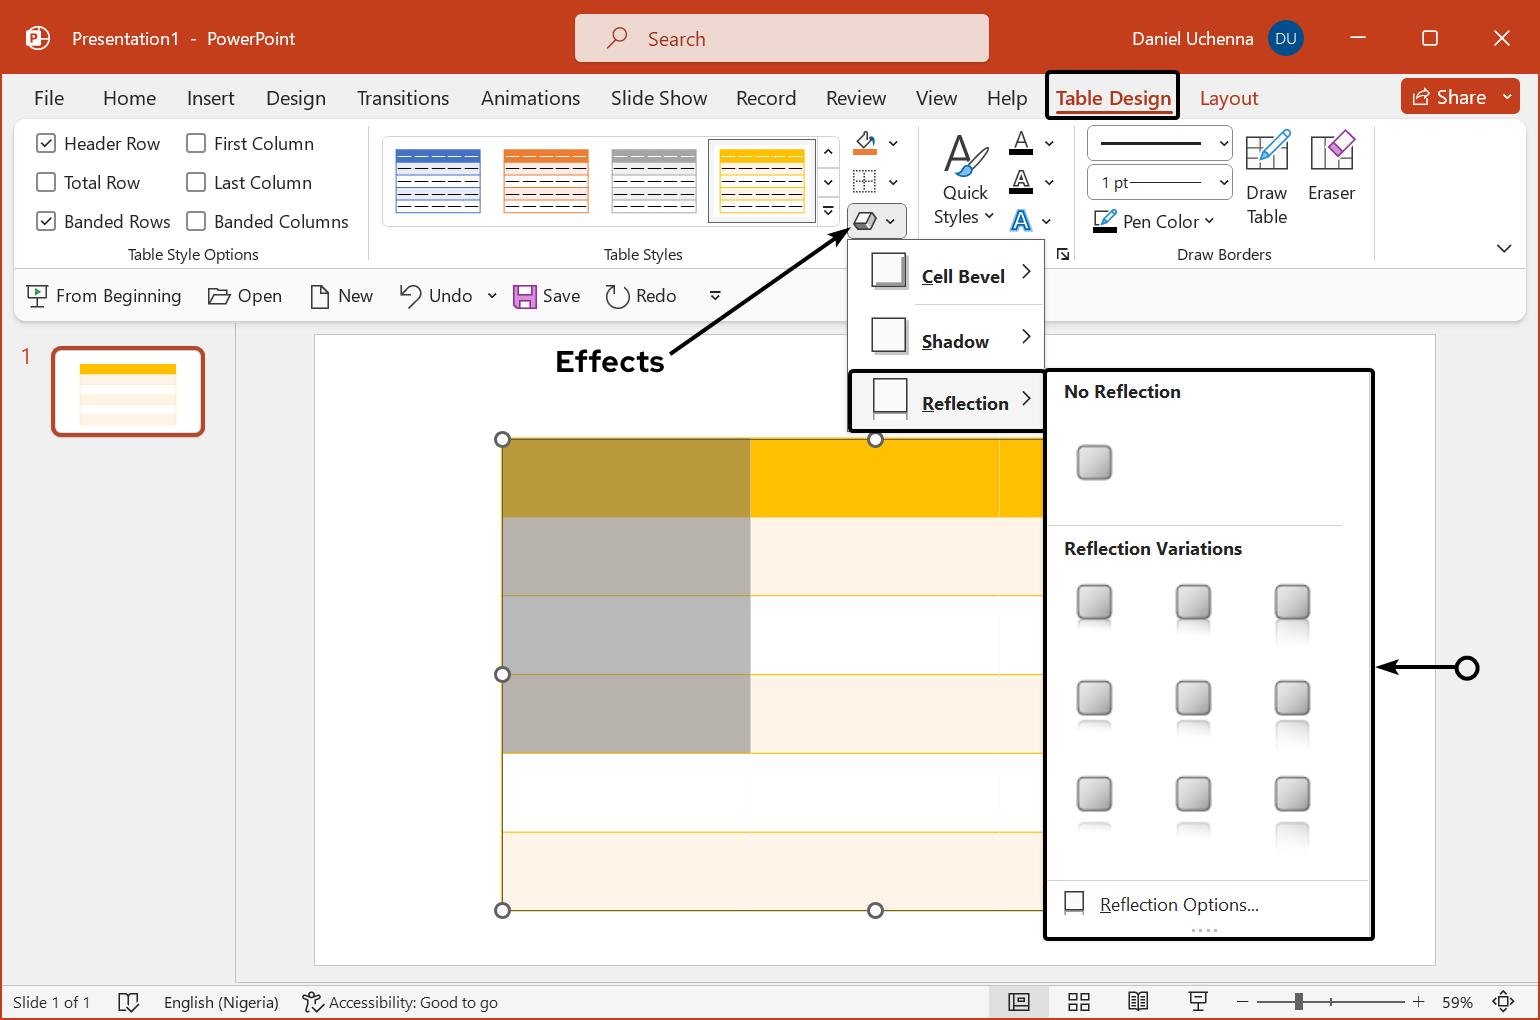Click the Shading paint bucket icon
Image resolution: width=1540 pixels, height=1020 pixels.
[865, 143]
